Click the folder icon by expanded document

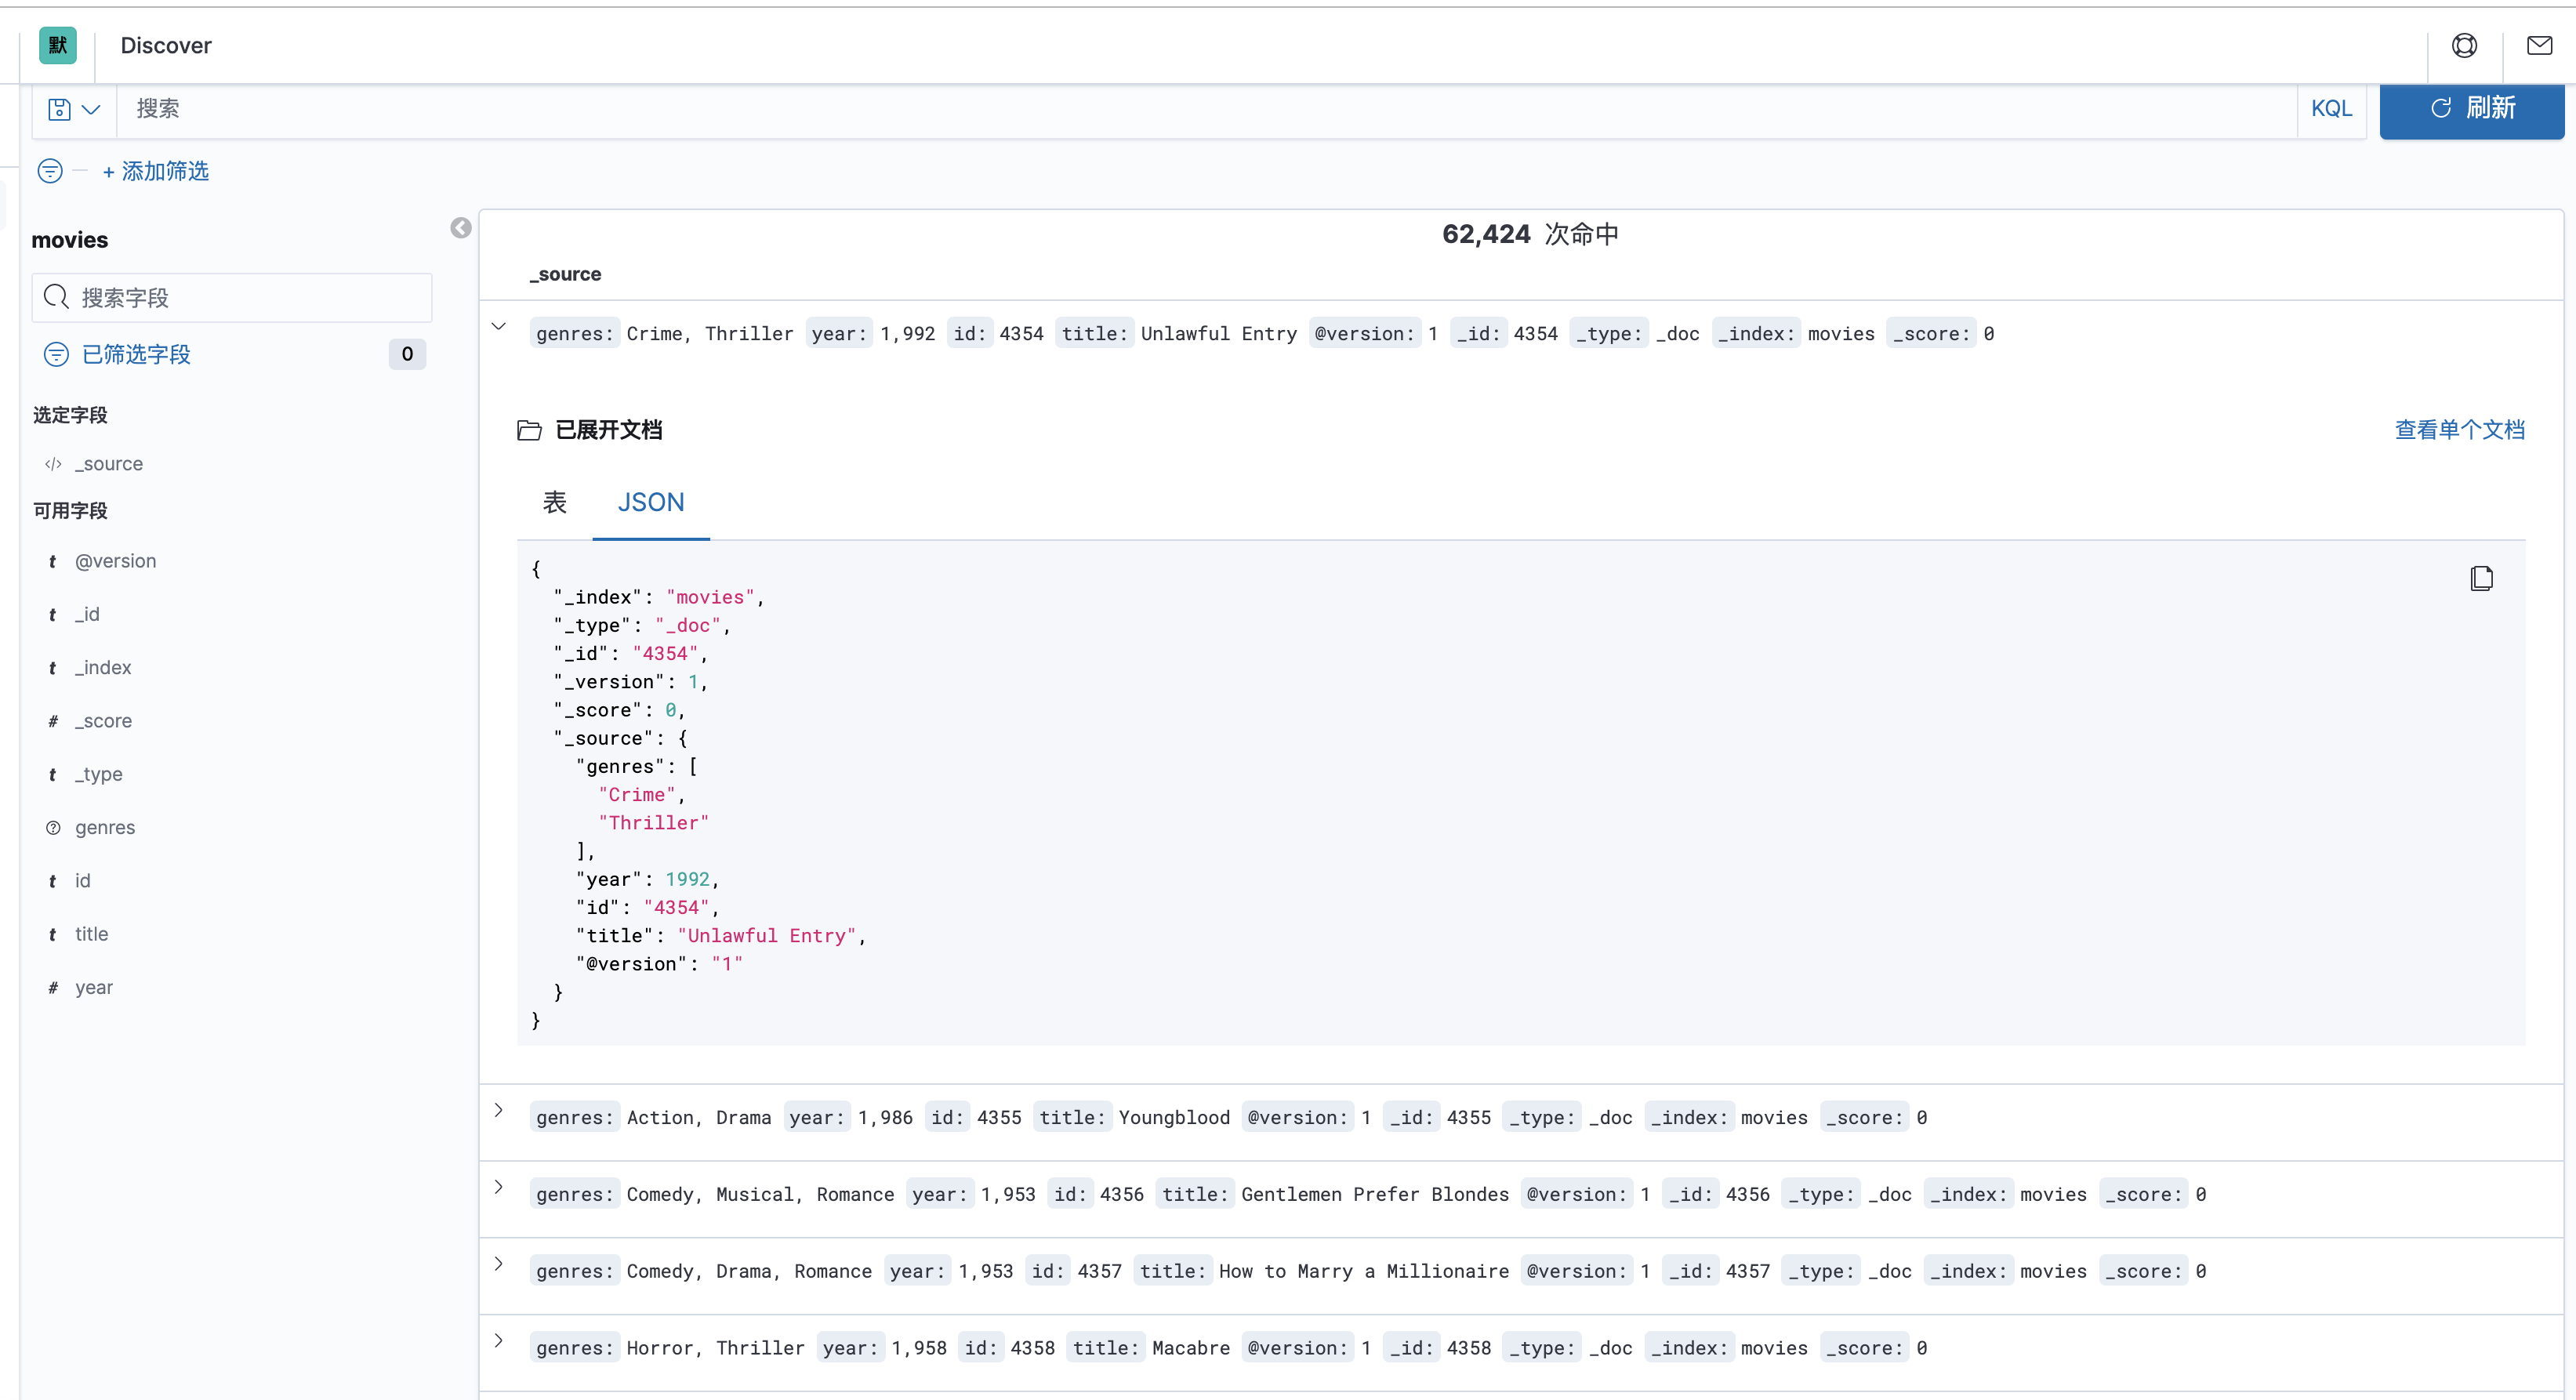[529, 430]
